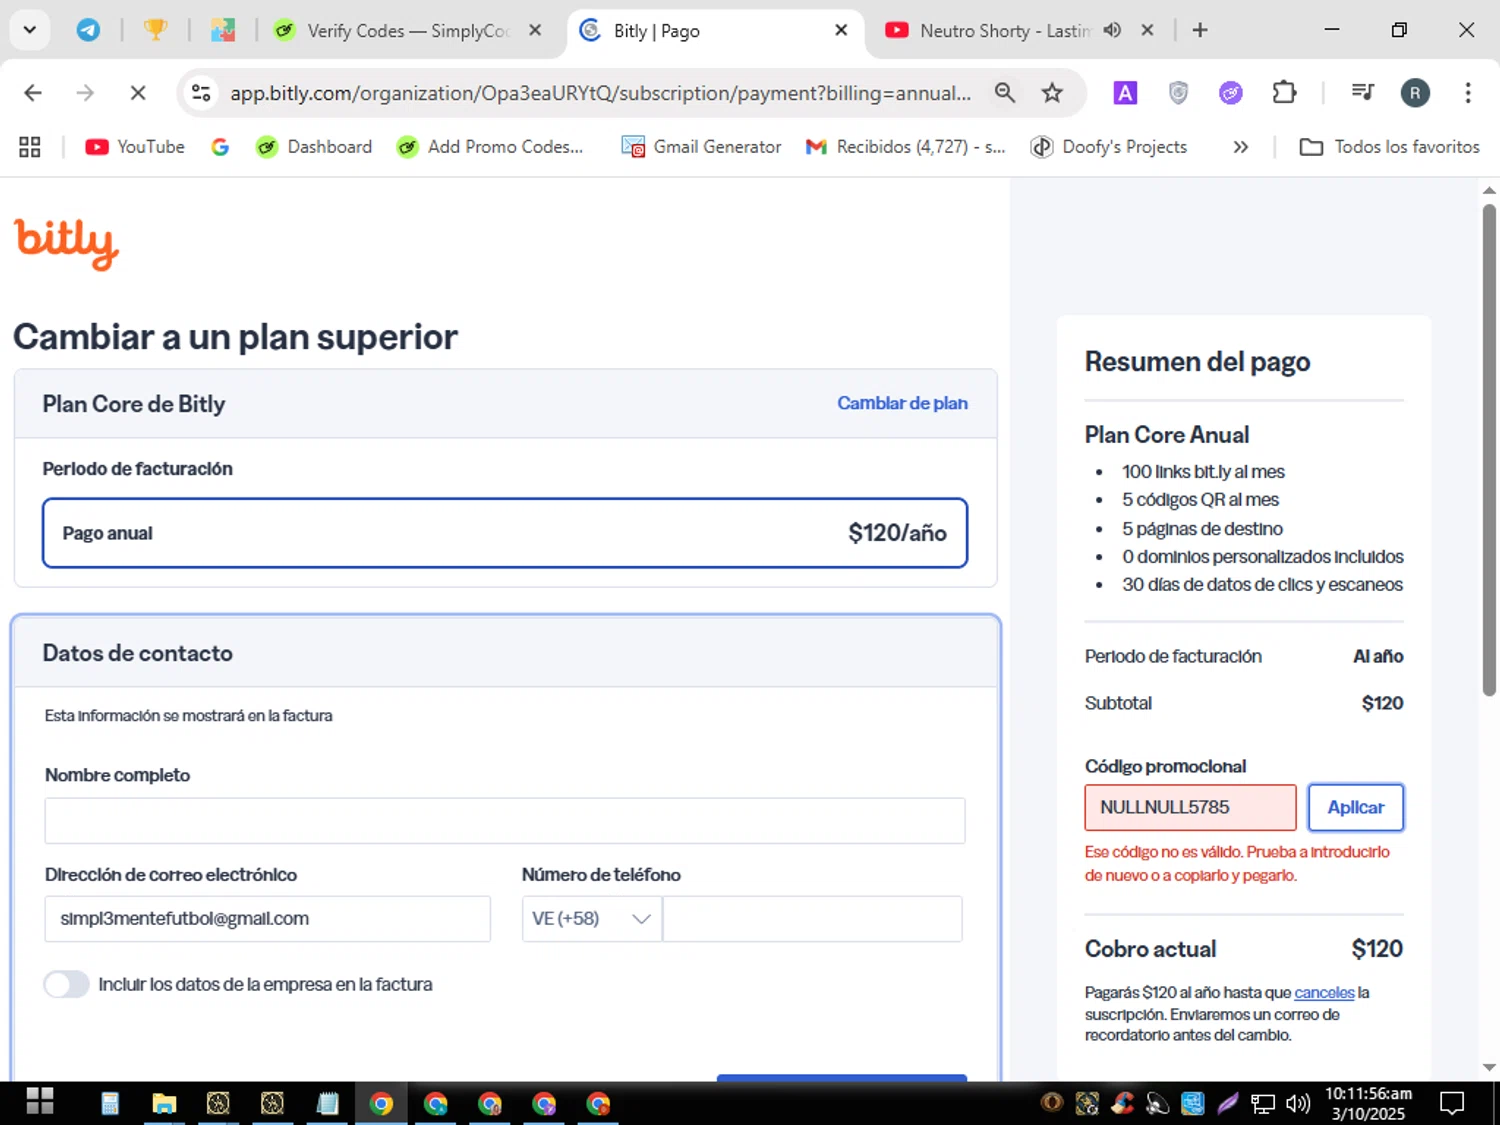Expand hidden bookmarks chevron

[1241, 147]
